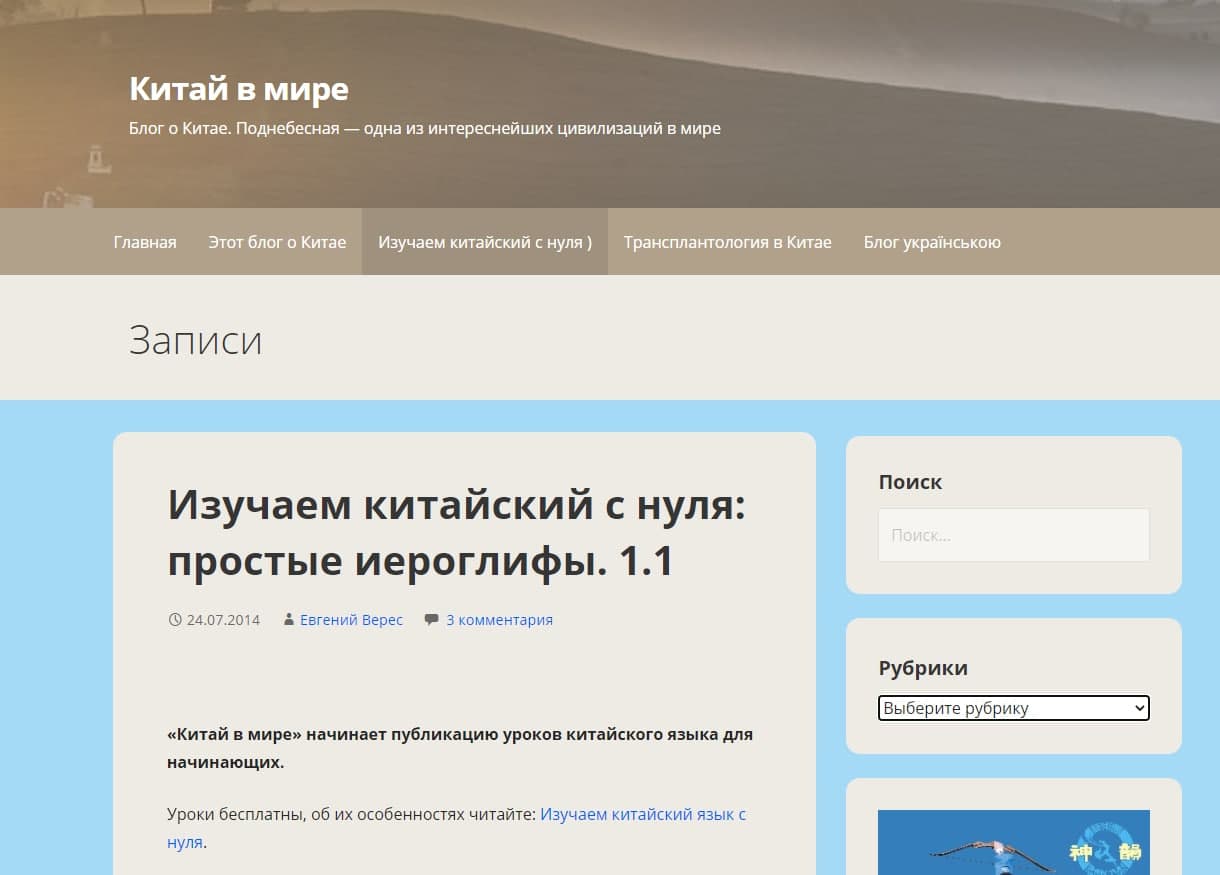Focus the Поиск search input field
The width and height of the screenshot is (1220, 875).
[x=1013, y=535]
